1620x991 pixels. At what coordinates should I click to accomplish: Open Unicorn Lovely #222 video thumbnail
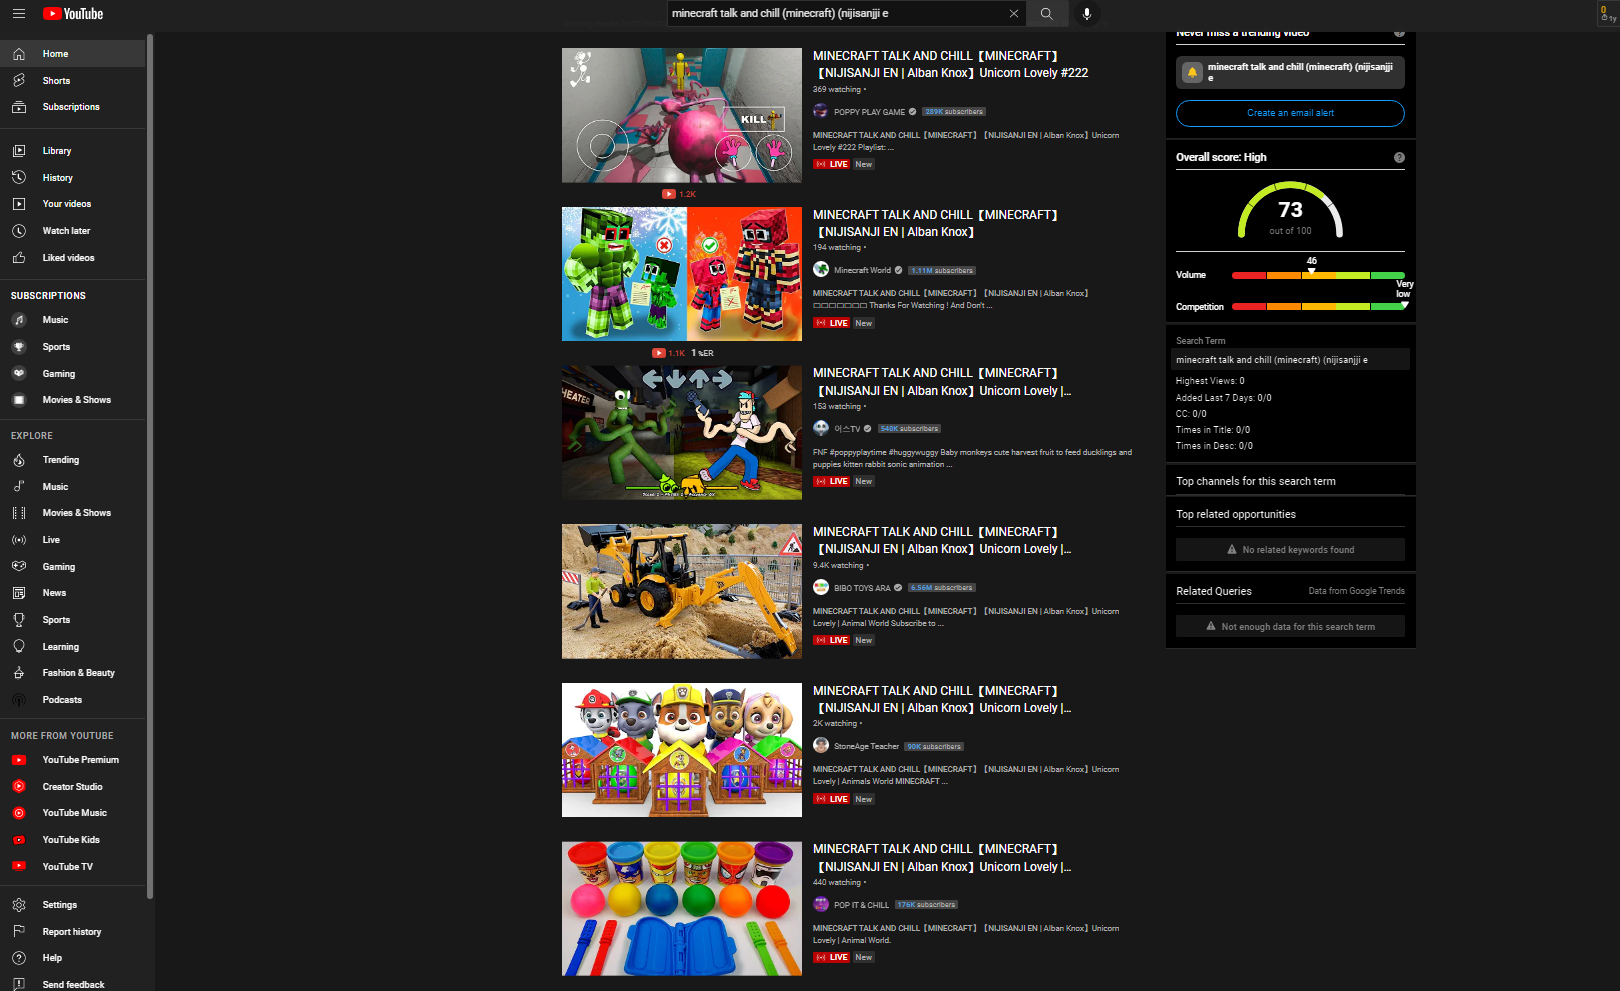682,115
